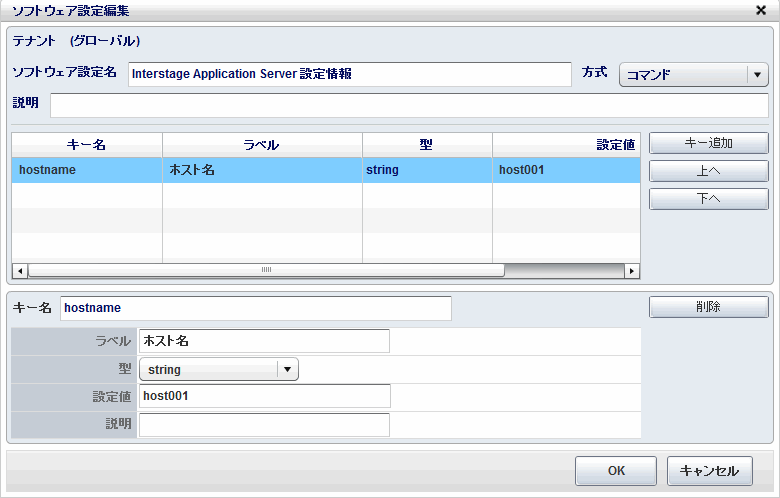
Task: Click the キー追加 button
Action: [x=708, y=143]
